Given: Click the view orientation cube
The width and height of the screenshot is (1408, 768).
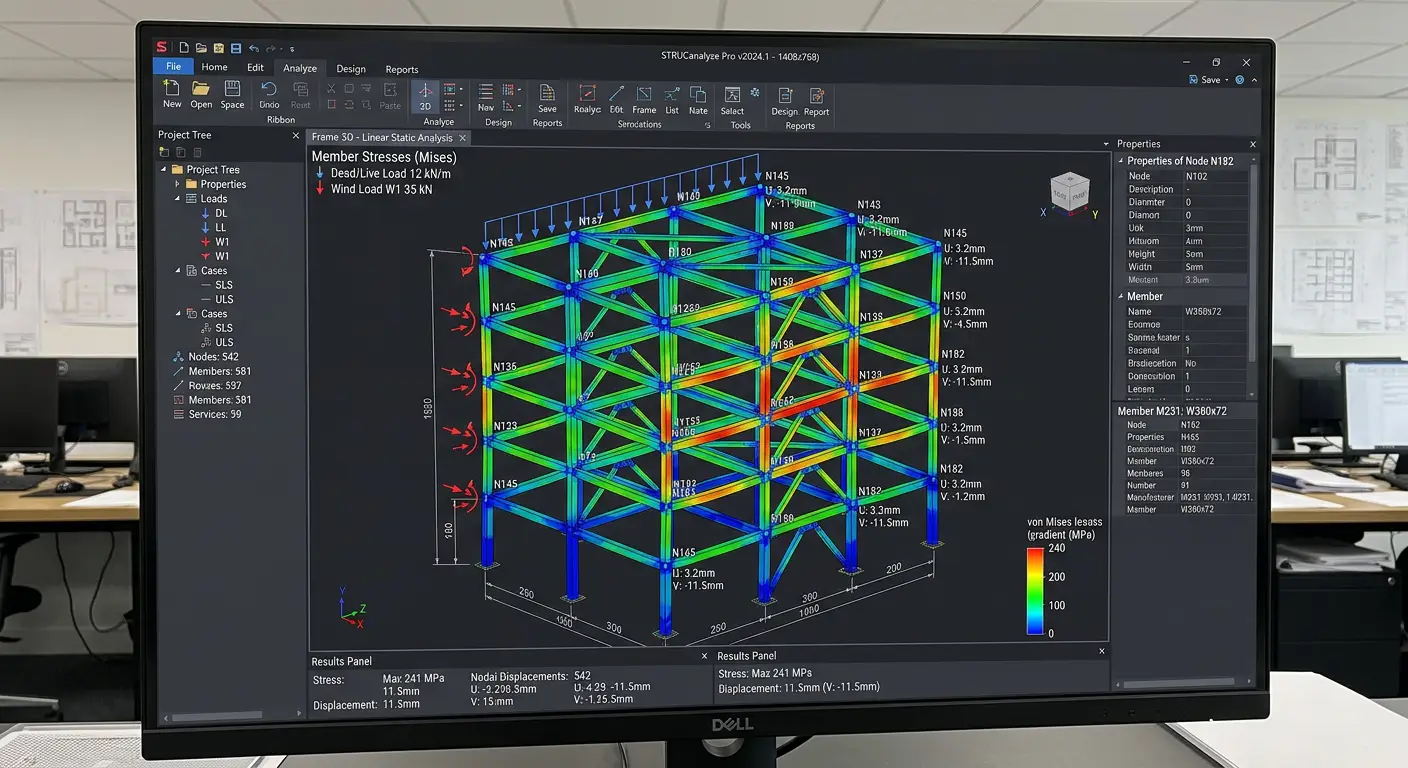Looking at the screenshot, I should 1069,194.
